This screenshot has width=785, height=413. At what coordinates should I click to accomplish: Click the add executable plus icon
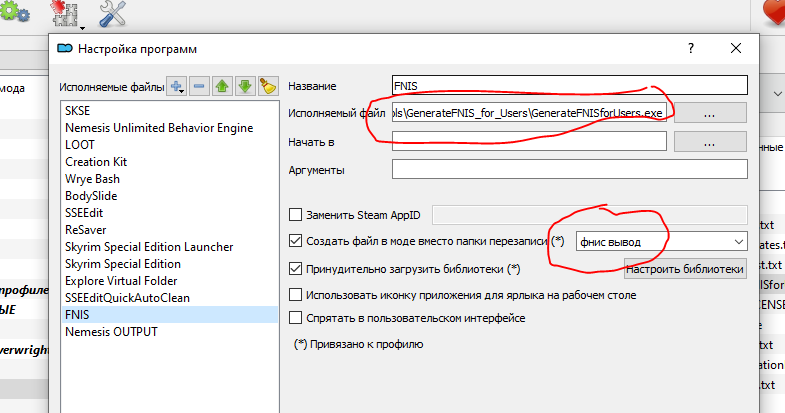click(x=178, y=87)
